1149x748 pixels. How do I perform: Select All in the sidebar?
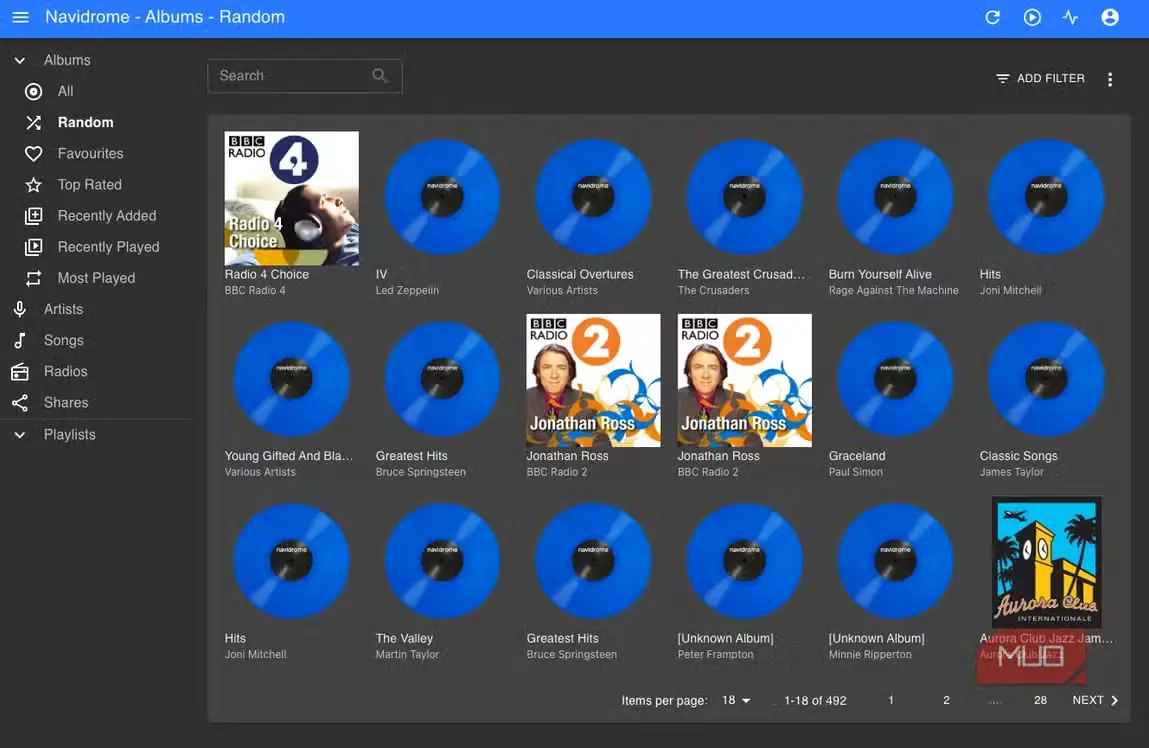[65, 92]
